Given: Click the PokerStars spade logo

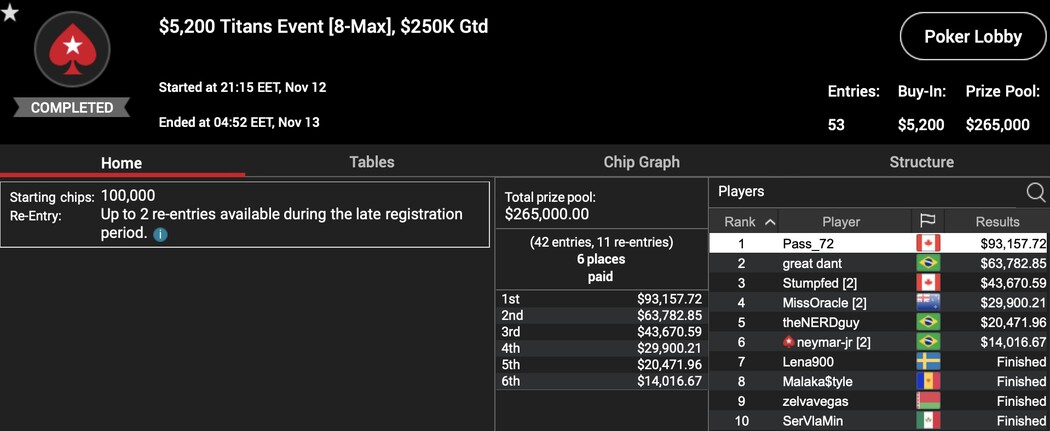Looking at the screenshot, I should point(72,49).
